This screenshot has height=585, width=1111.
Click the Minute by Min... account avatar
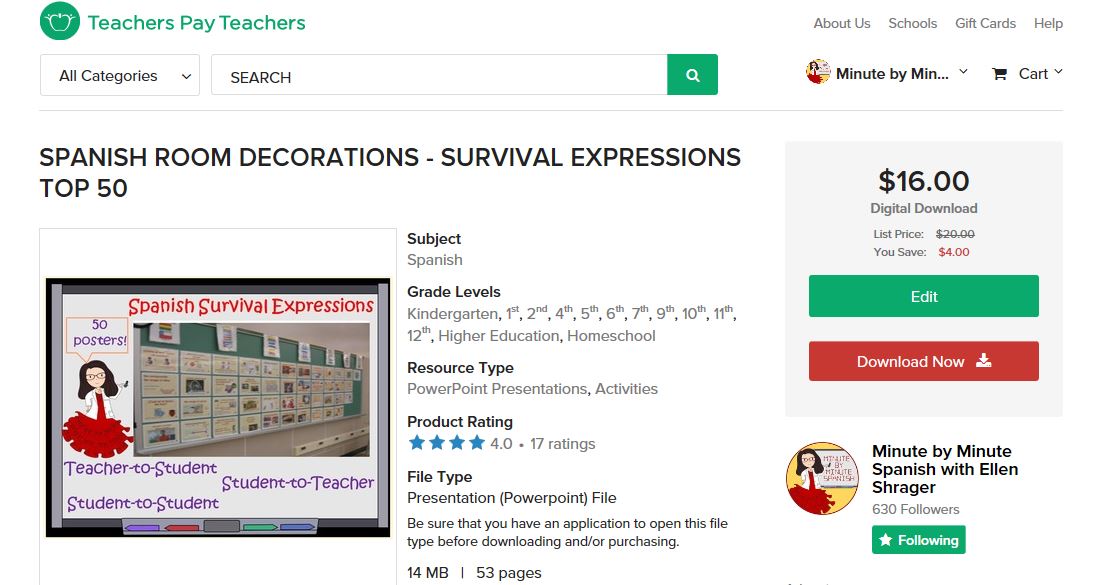click(x=818, y=72)
